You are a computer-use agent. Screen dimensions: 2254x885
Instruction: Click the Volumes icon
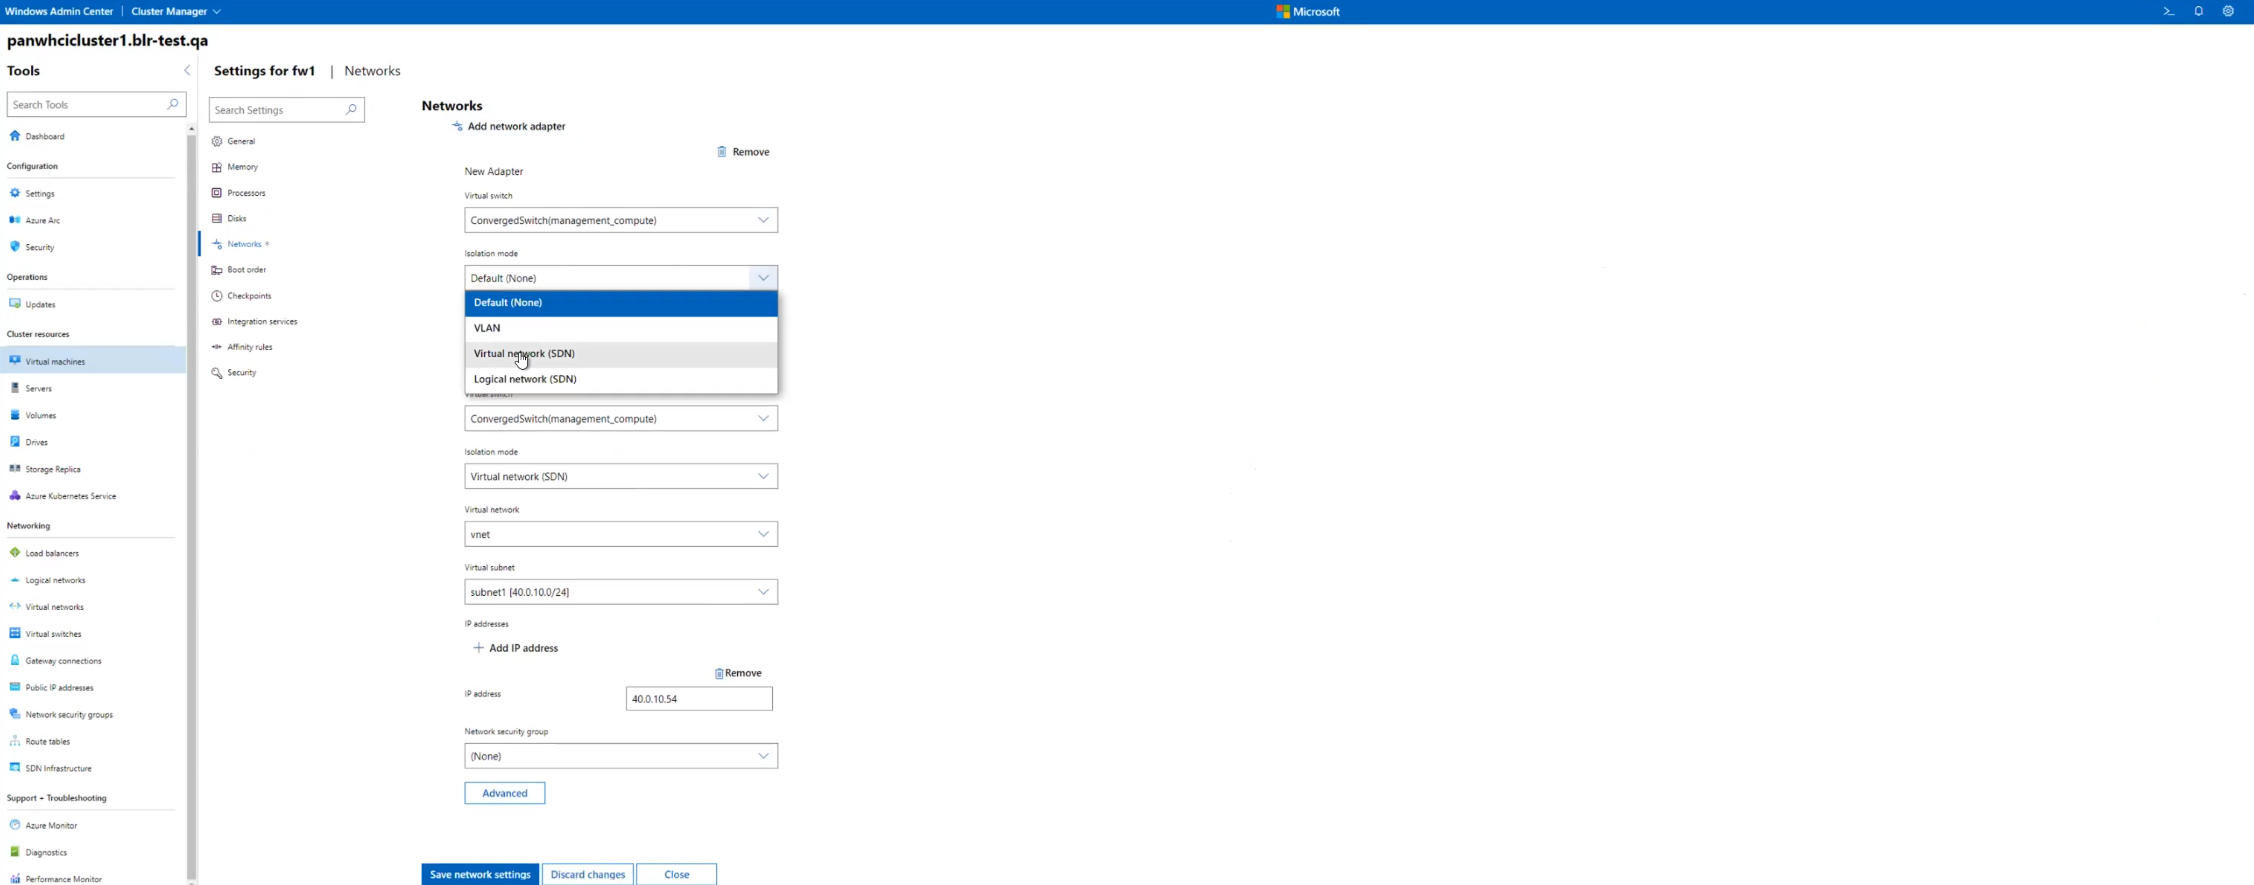click(15, 415)
